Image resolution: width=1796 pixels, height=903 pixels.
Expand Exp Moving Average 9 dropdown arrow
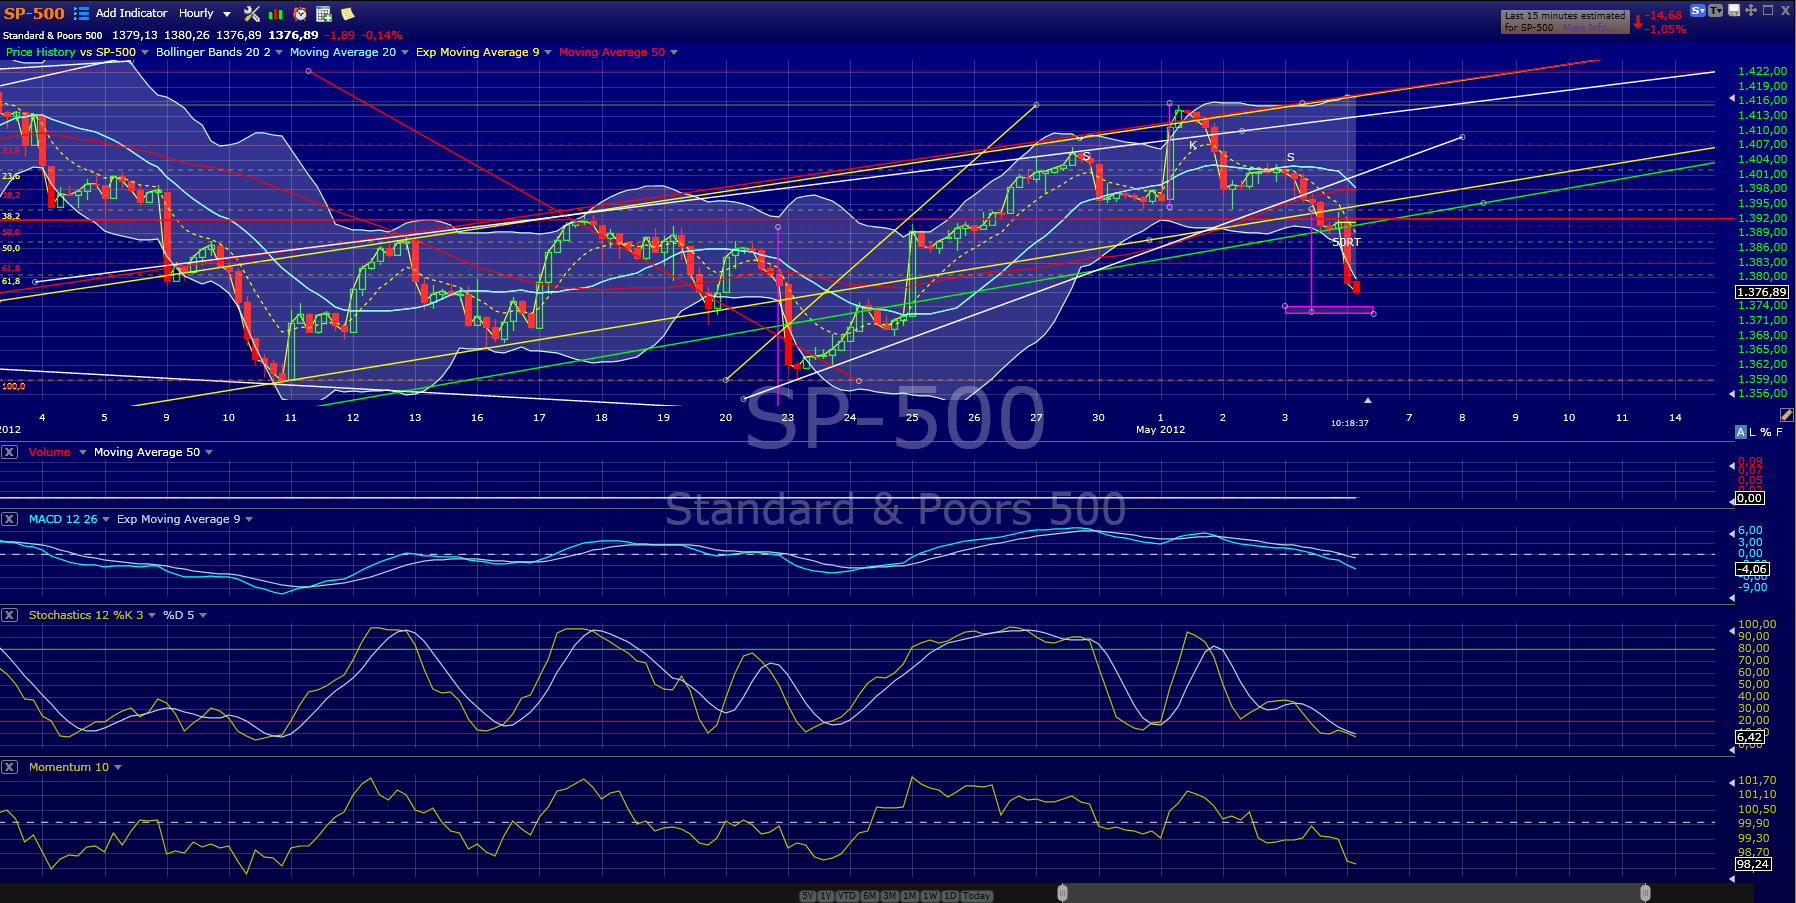(x=548, y=52)
